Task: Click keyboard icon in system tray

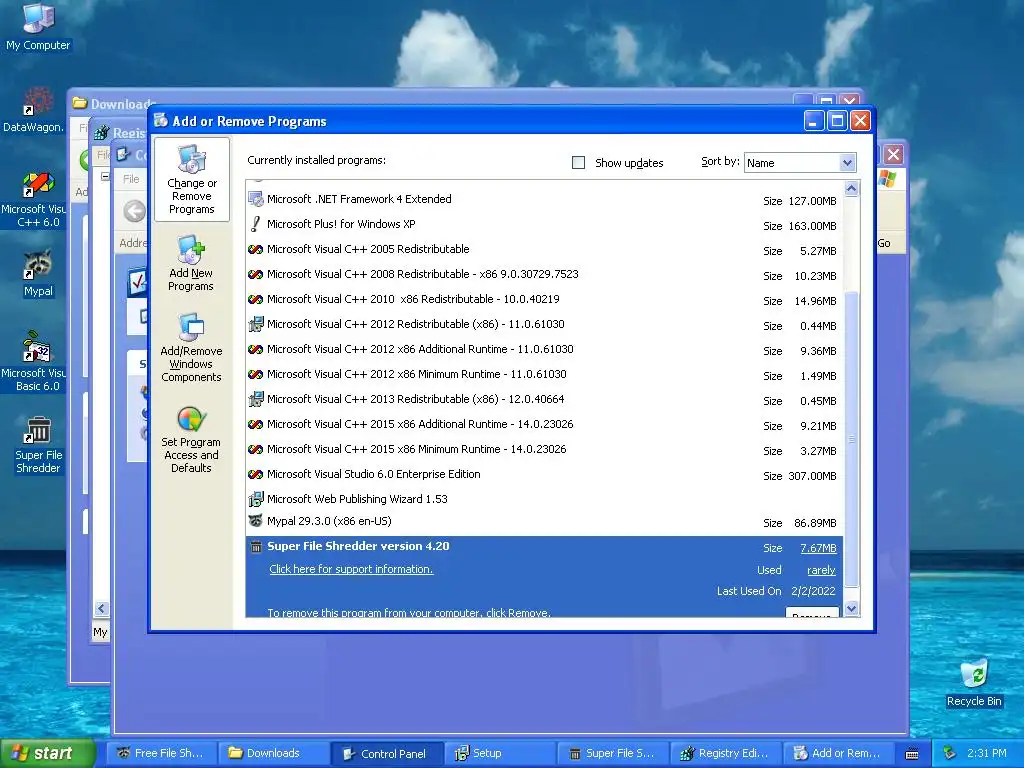Action: 912,754
